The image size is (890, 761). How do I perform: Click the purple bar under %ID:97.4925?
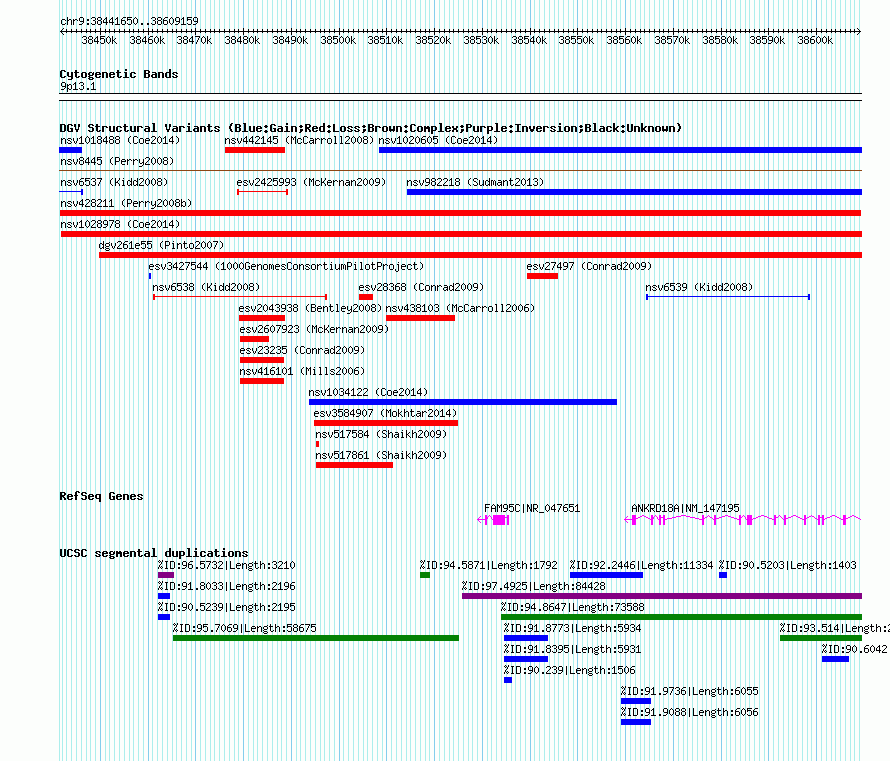coord(662,596)
